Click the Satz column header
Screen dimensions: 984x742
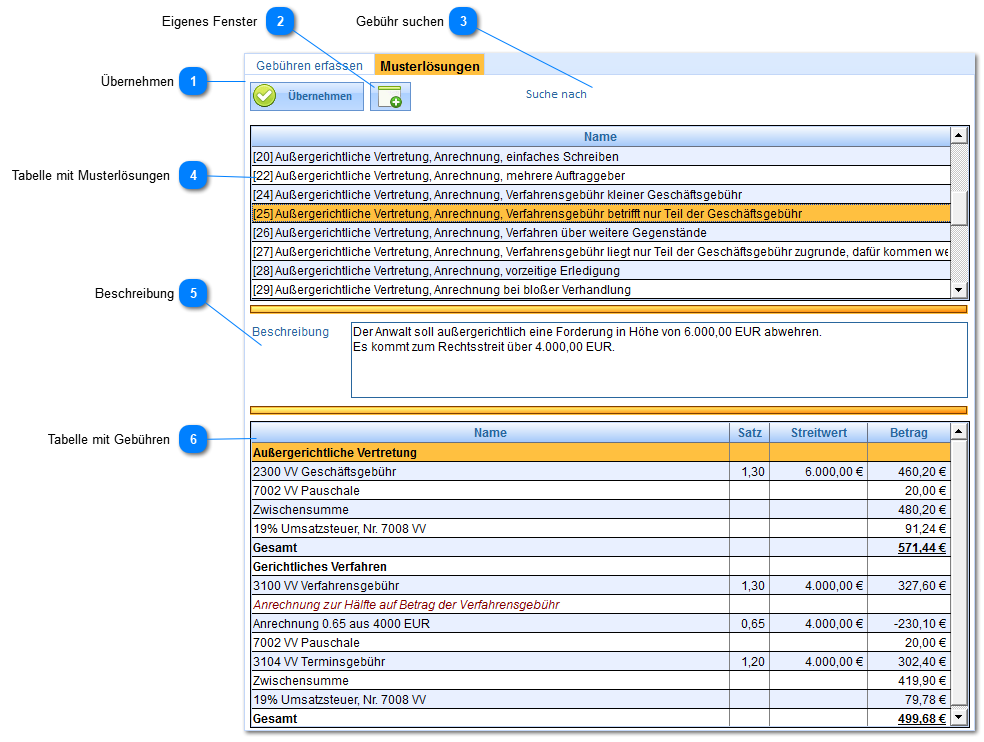[x=749, y=433]
